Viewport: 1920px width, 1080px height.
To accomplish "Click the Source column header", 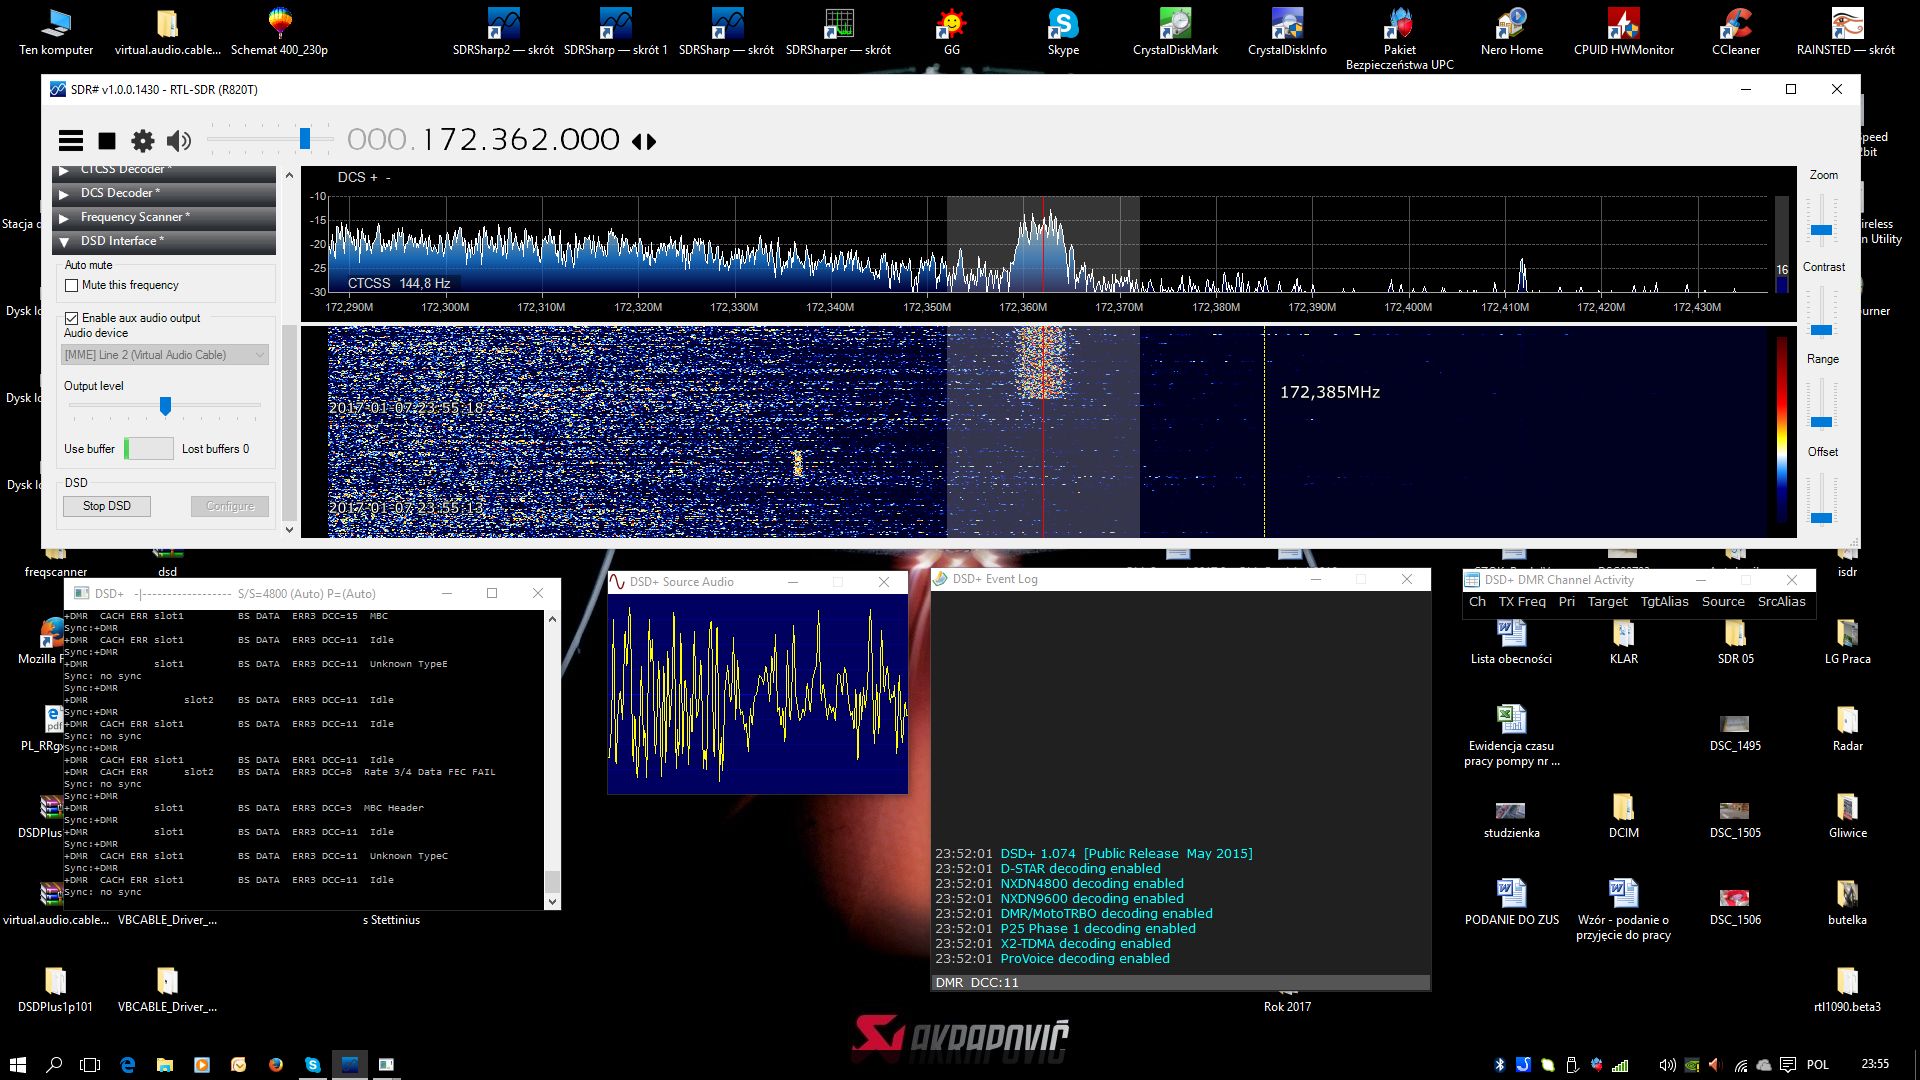I will pos(1723,602).
